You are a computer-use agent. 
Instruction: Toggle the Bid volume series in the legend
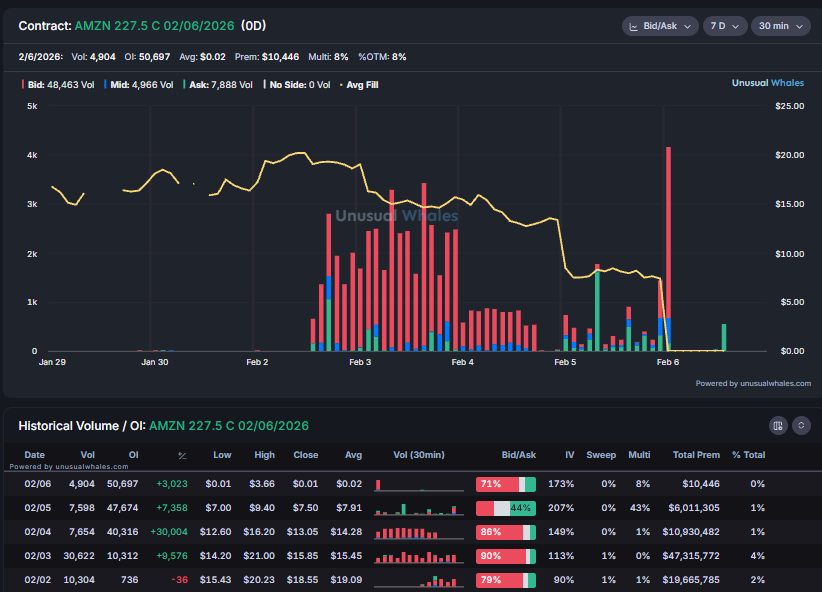pyautogui.click(x=60, y=85)
